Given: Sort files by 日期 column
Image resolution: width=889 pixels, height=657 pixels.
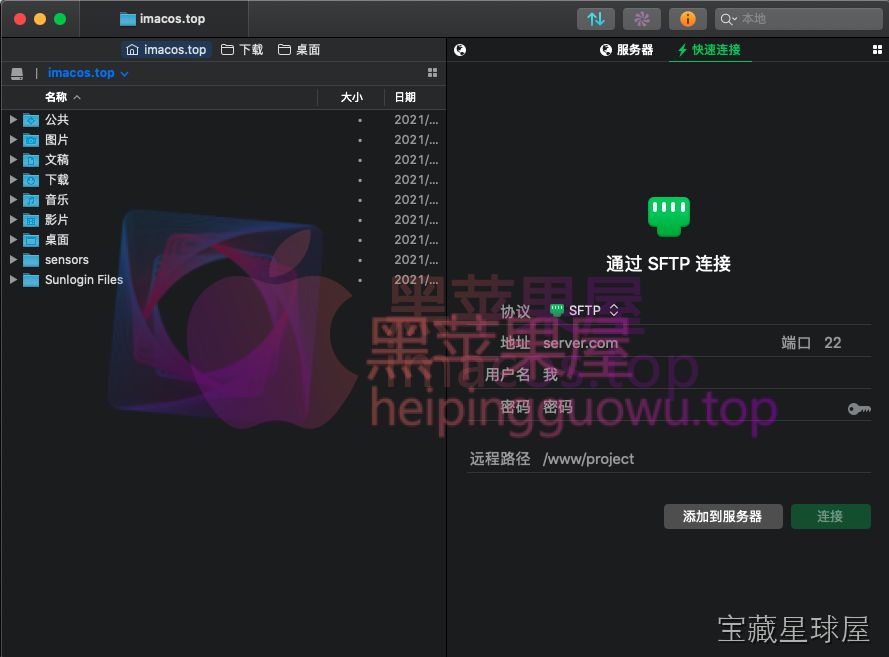Looking at the screenshot, I should pyautogui.click(x=405, y=98).
